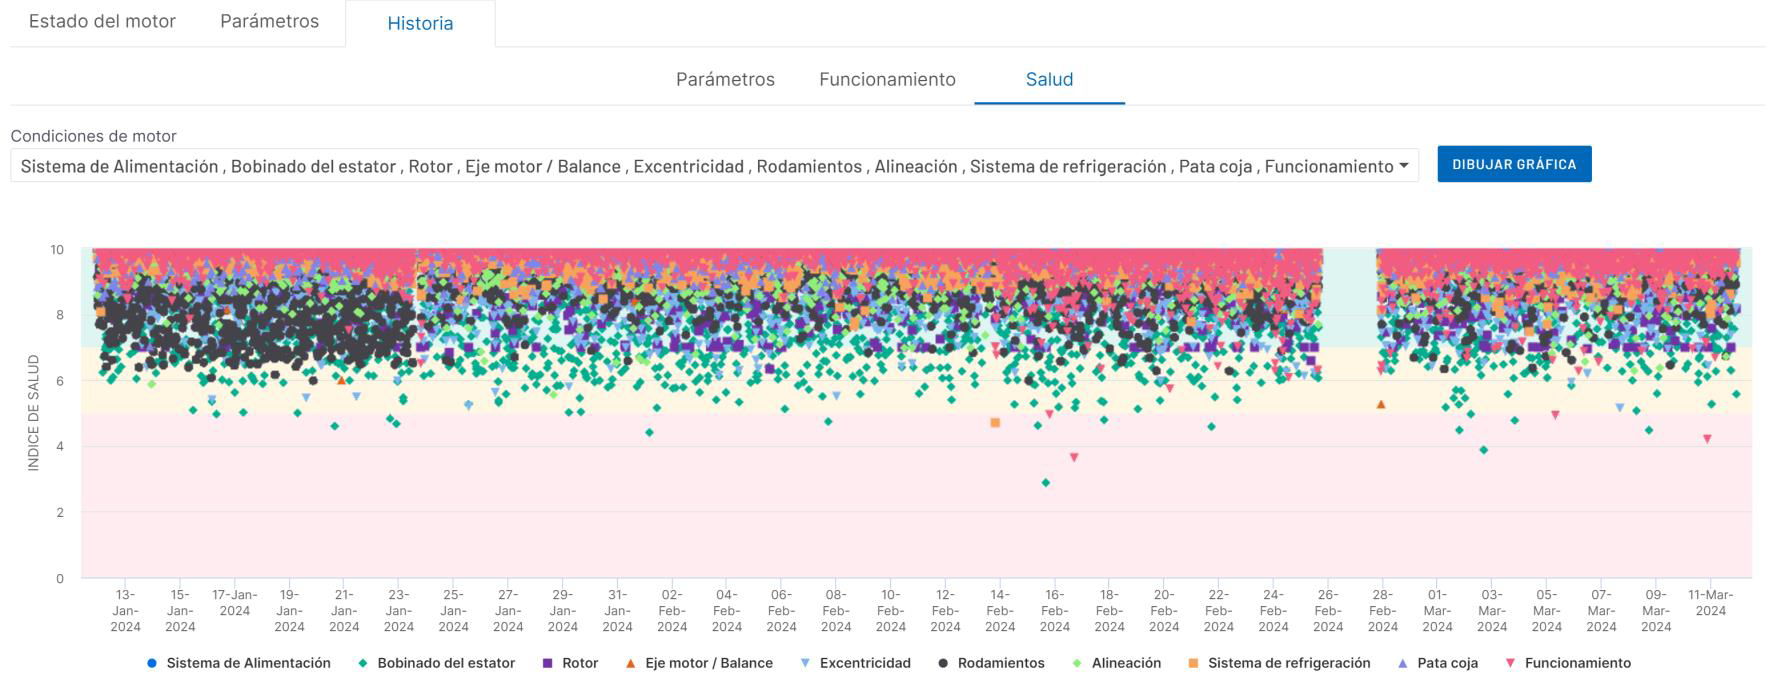Image resolution: width=1769 pixels, height=694 pixels.
Task: Switch to the Estado del motor tab
Action: coord(102,21)
